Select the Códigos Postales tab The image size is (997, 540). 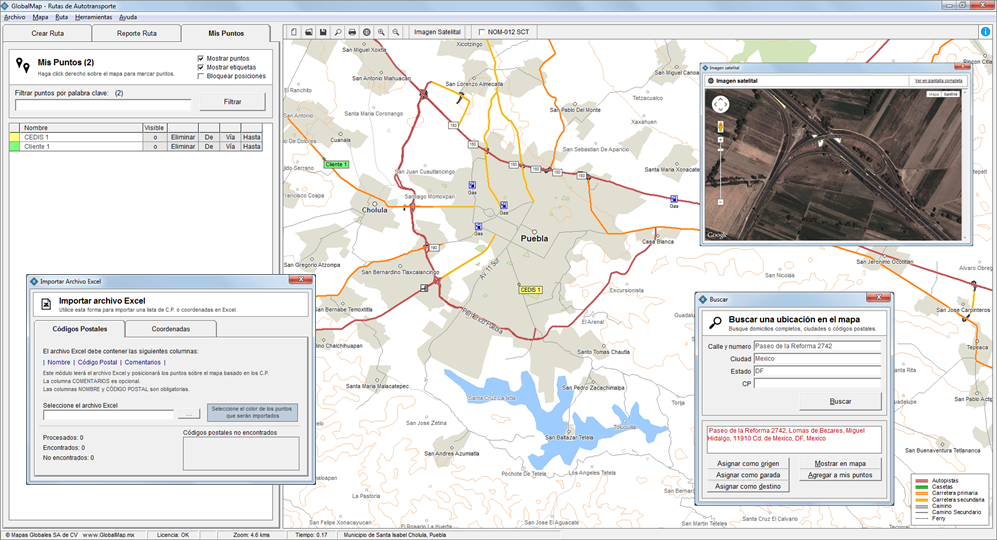[79, 329]
